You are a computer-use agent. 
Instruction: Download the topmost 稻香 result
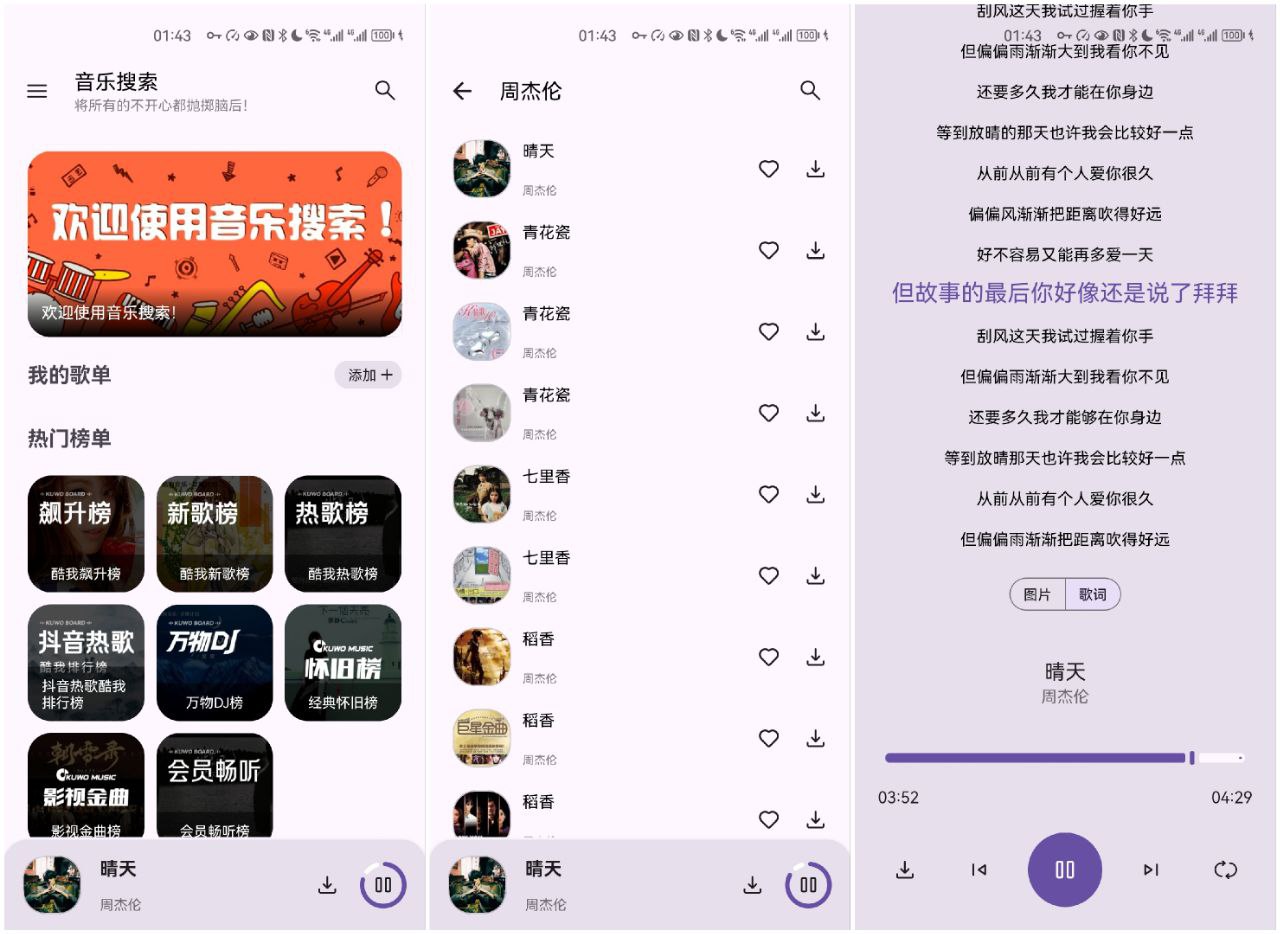tap(816, 657)
